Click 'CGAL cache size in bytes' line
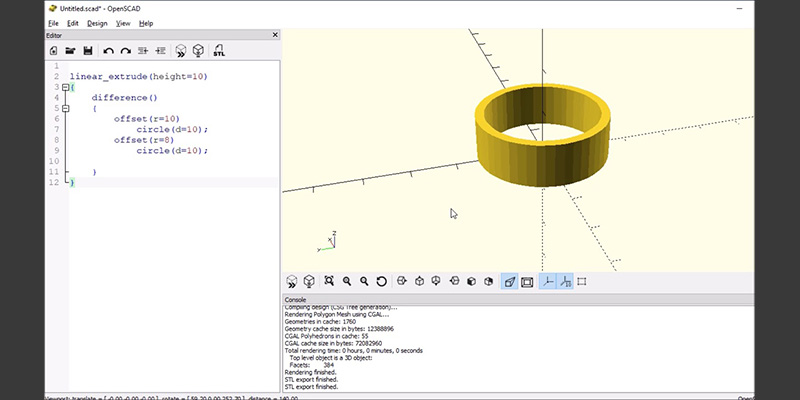Screen dimensions: 800x400 pyautogui.click(x=333, y=343)
